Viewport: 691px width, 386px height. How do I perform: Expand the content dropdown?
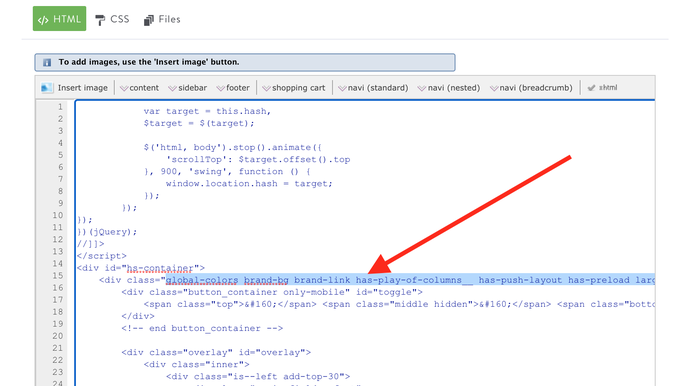[x=139, y=88]
